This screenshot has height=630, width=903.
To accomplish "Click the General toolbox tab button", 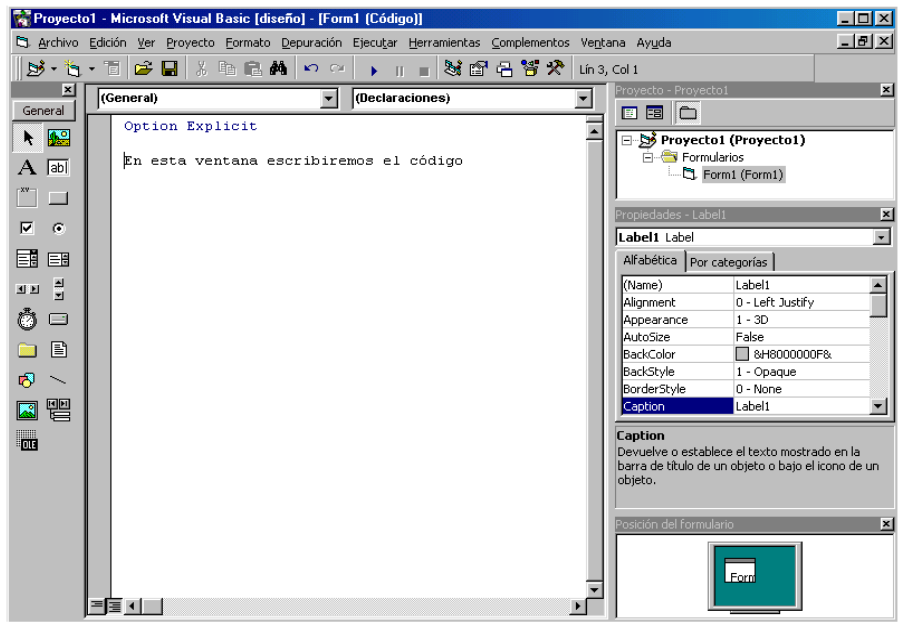I will pos(43,111).
